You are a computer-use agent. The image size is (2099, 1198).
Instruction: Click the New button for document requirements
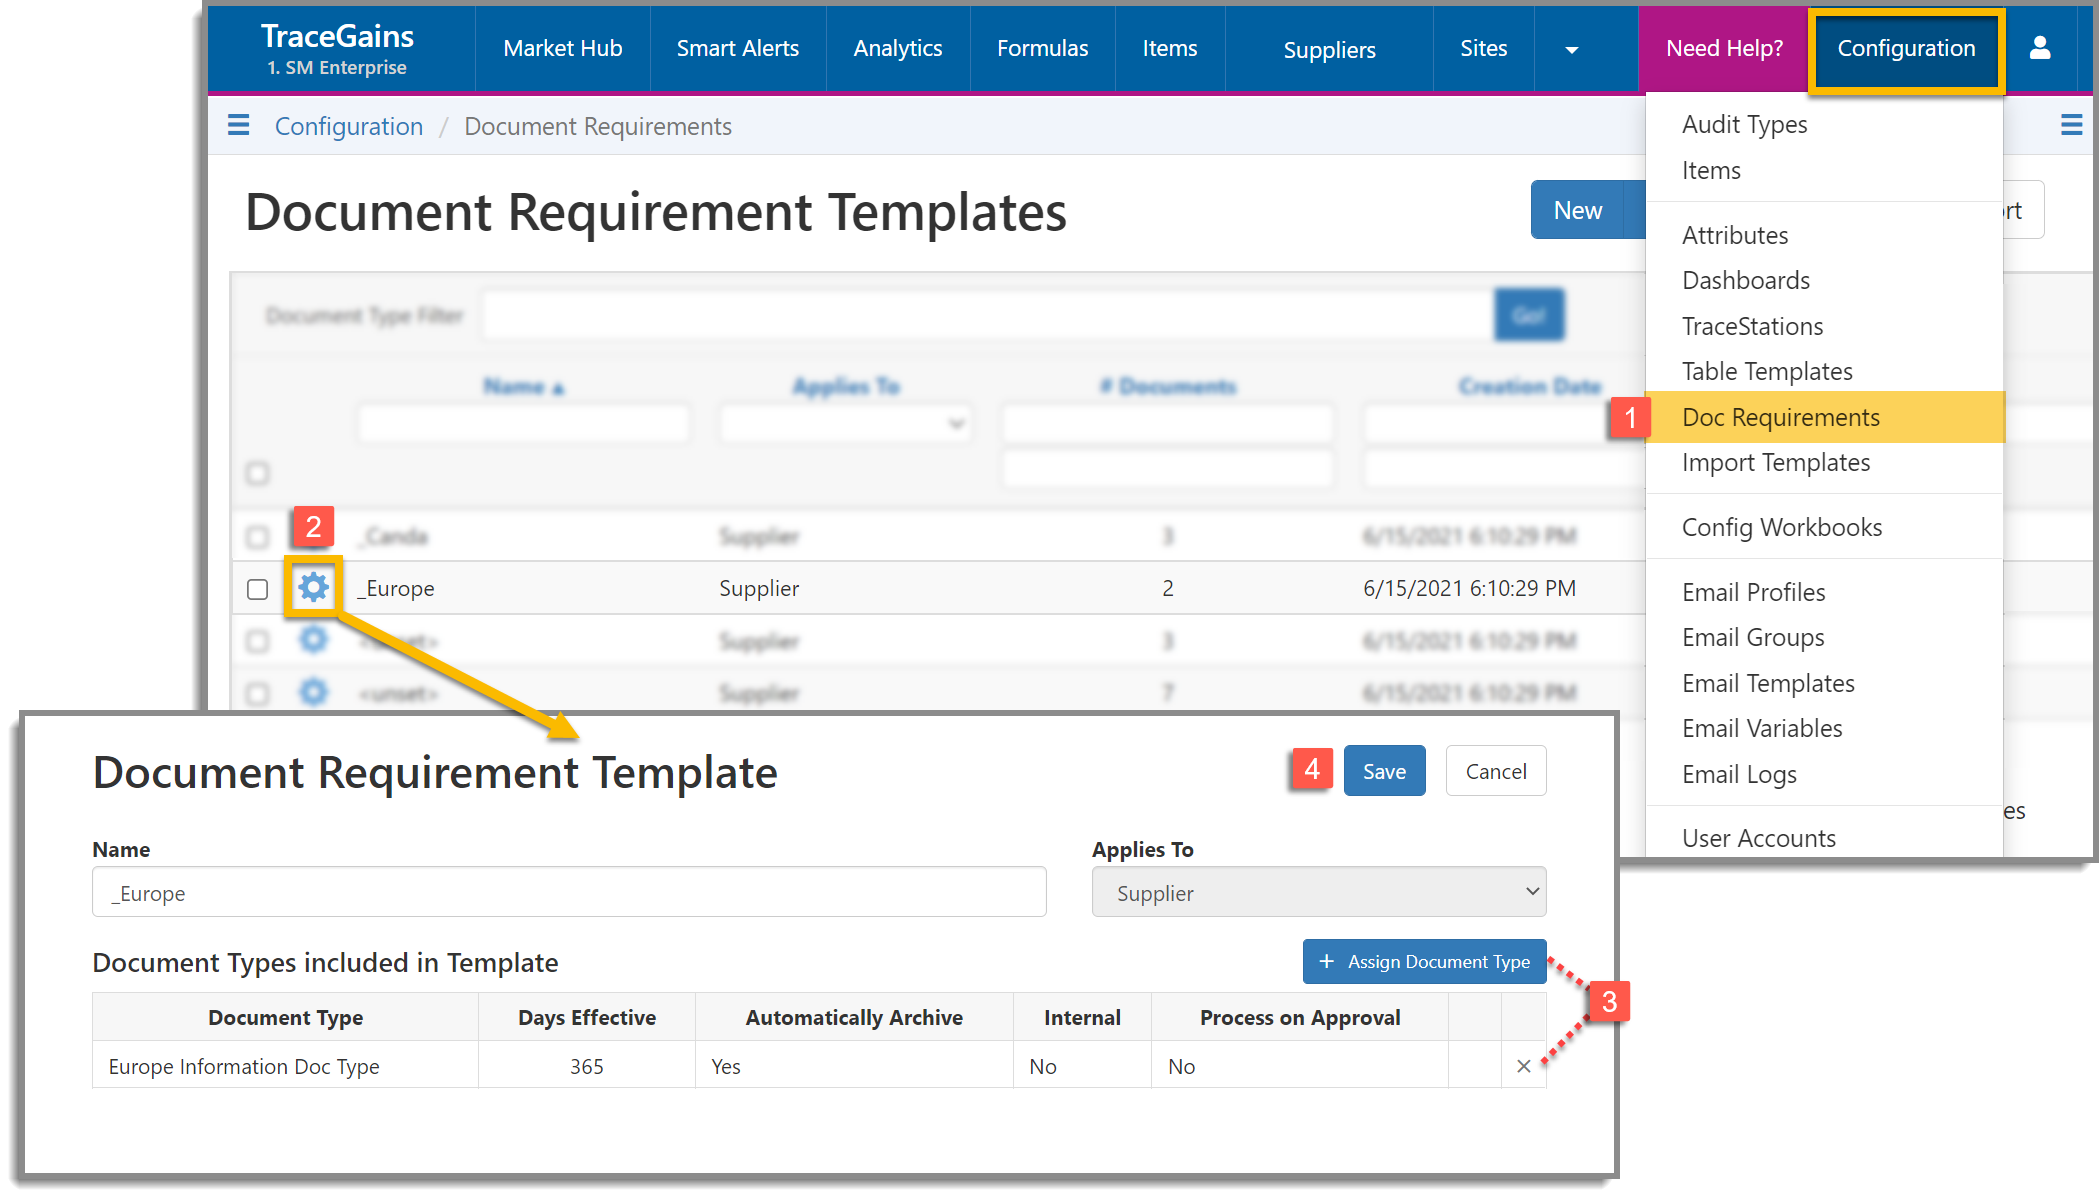click(1579, 209)
